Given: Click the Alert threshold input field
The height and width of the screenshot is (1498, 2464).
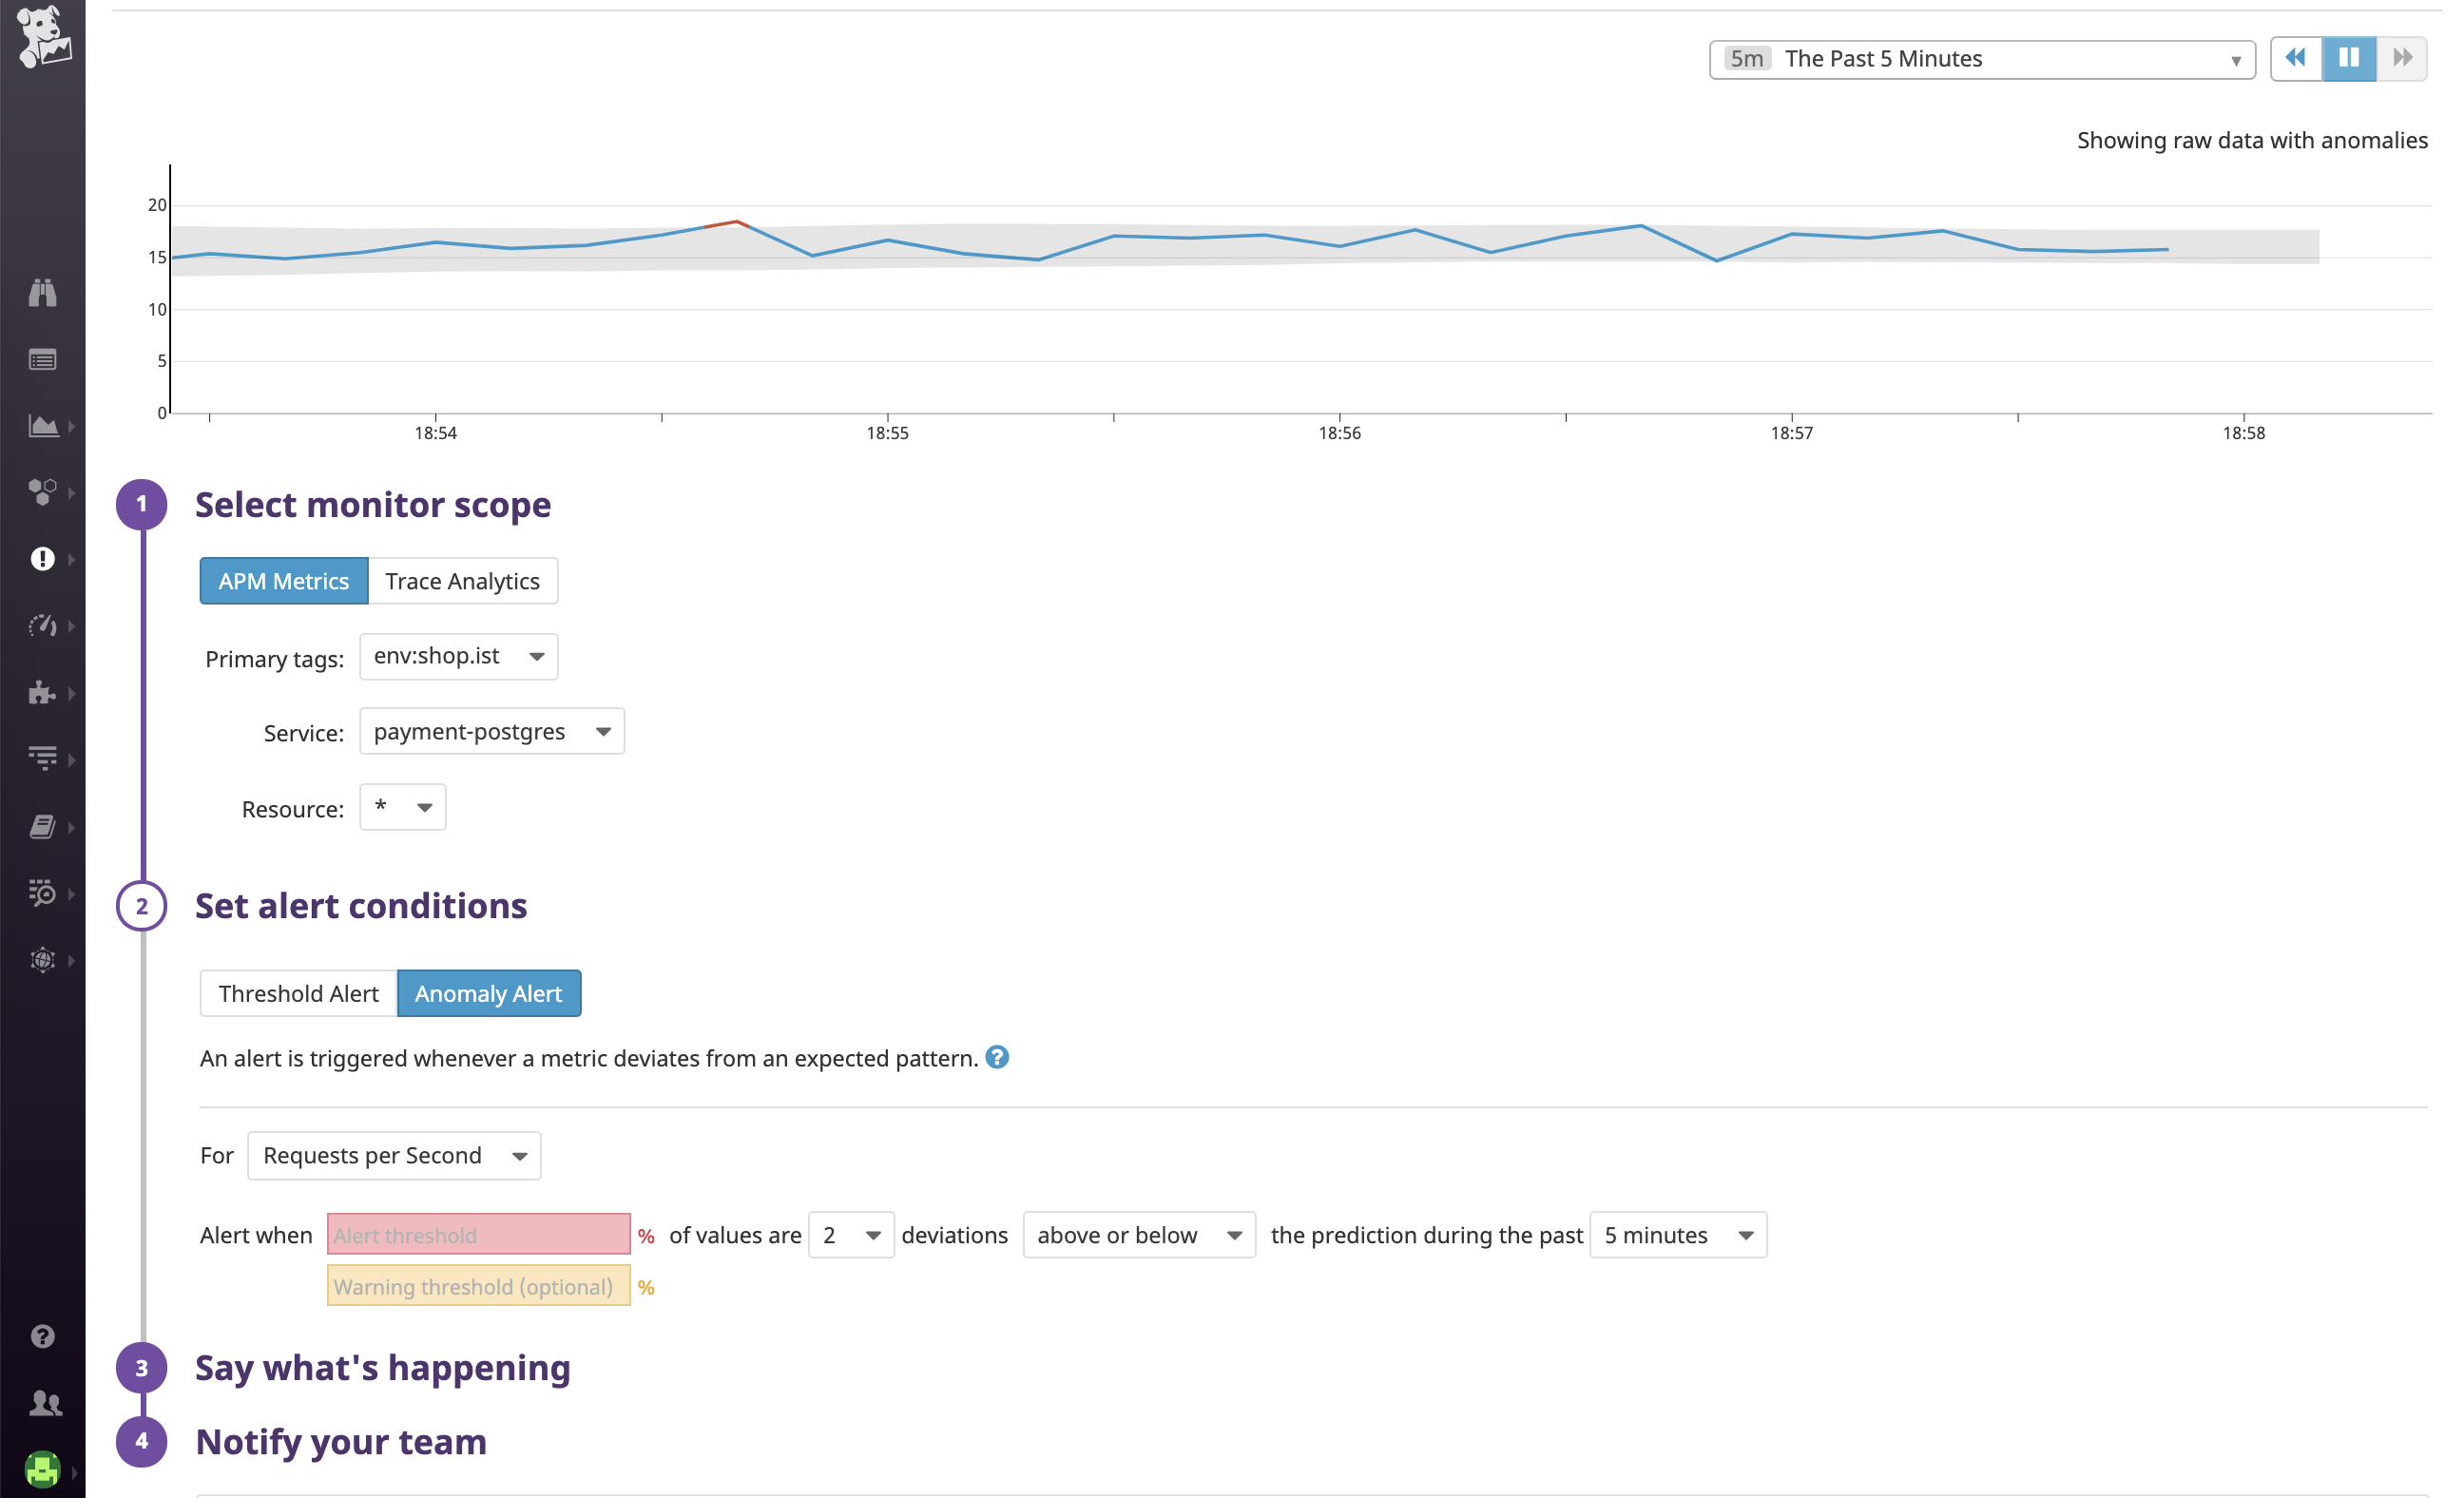Looking at the screenshot, I should pos(478,1234).
